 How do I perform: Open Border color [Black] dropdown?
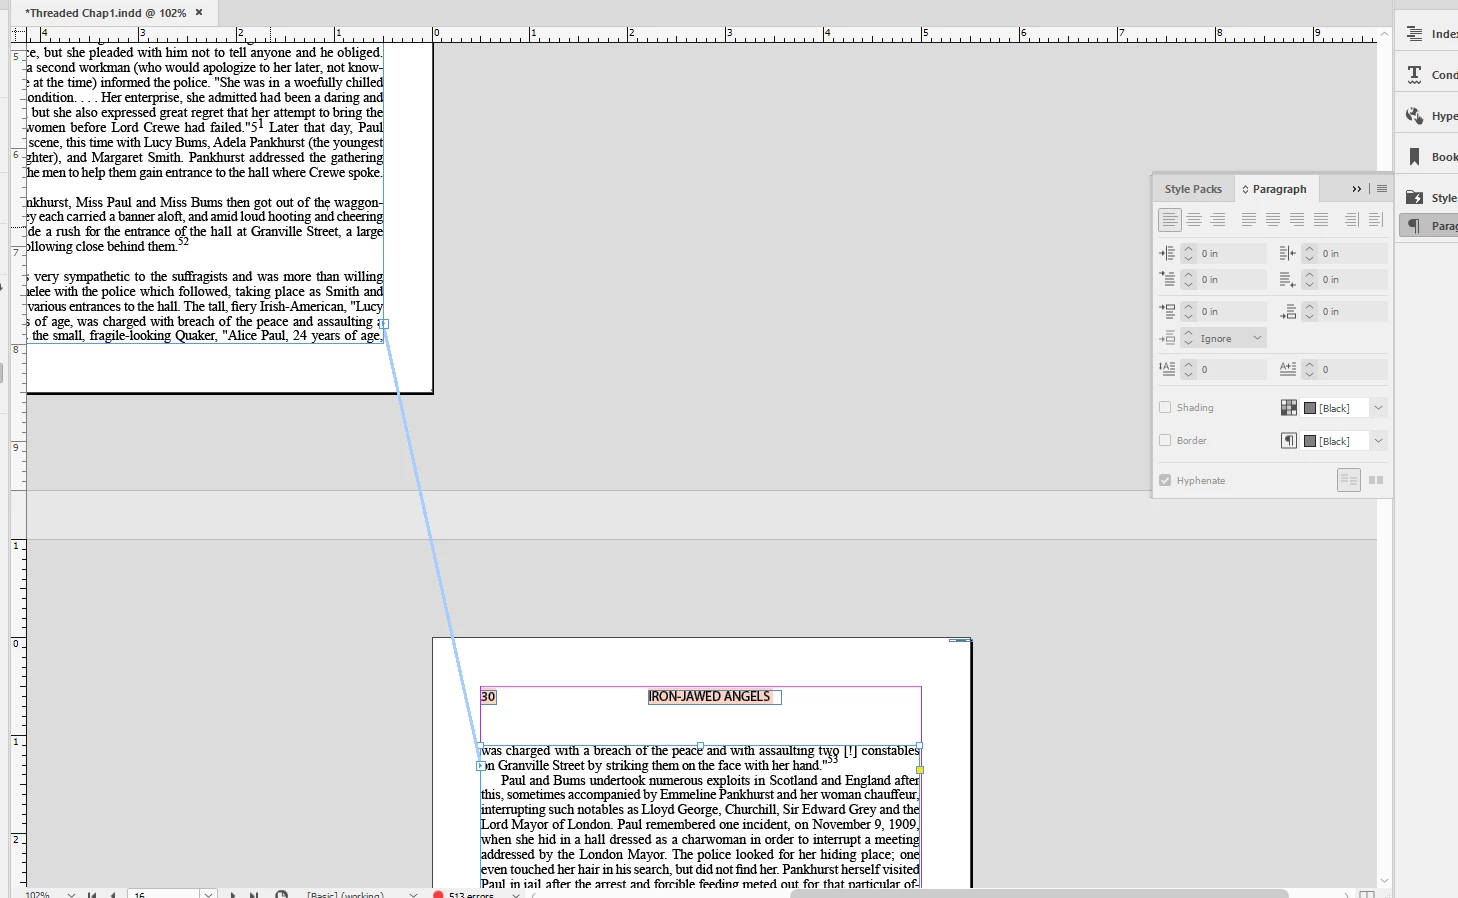tap(1378, 441)
